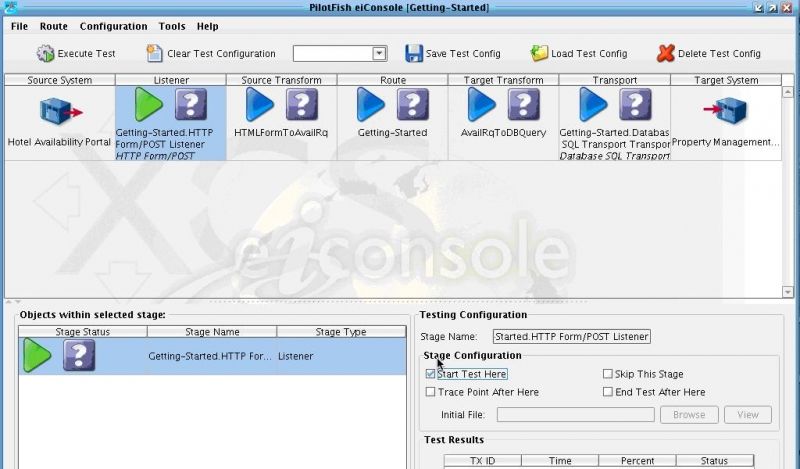The image size is (800, 469).
Task: Enable End Test After Here checkbox
Action: point(608,392)
